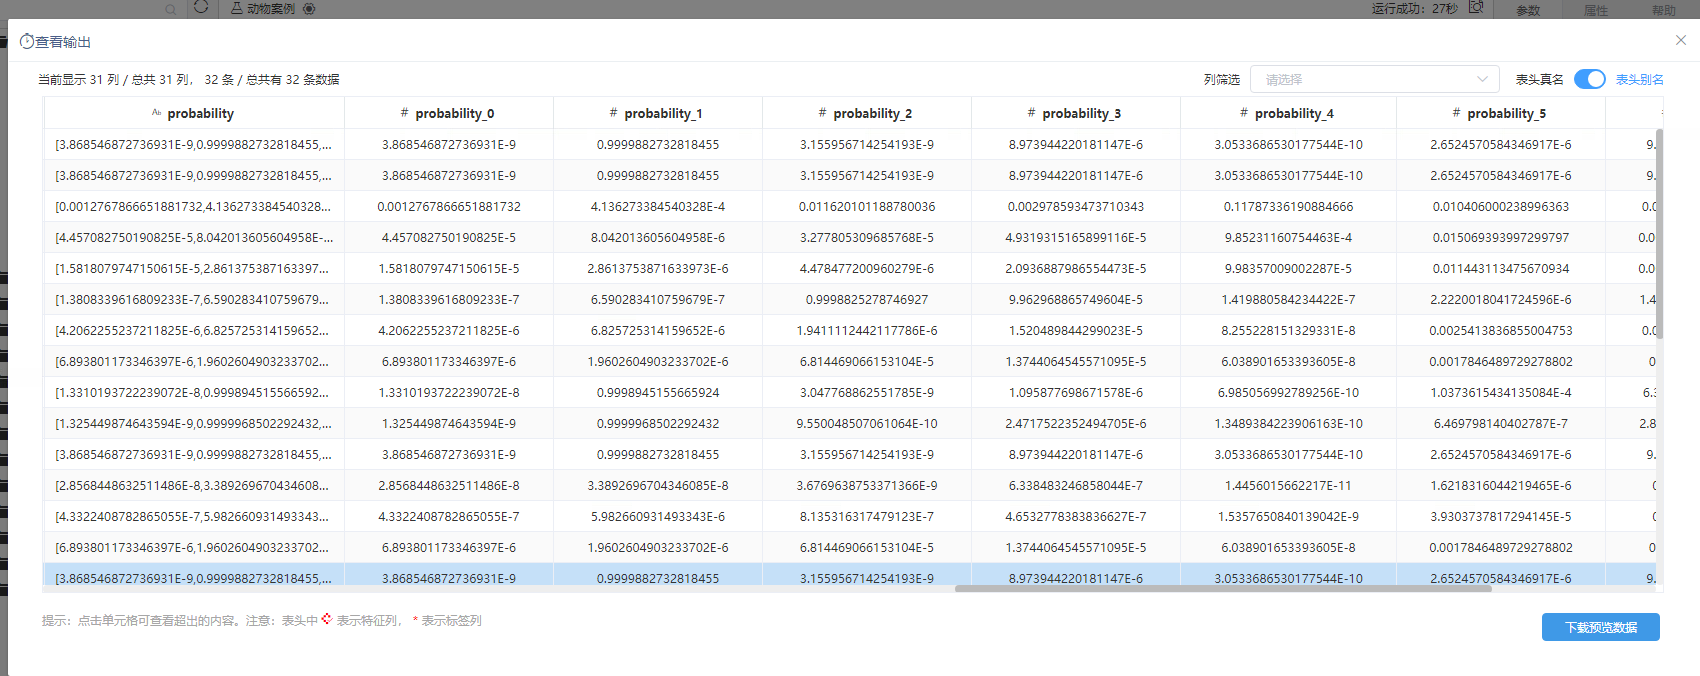The image size is (1700, 676).
Task: Click the 表头真名 label
Action: pyautogui.click(x=1540, y=79)
